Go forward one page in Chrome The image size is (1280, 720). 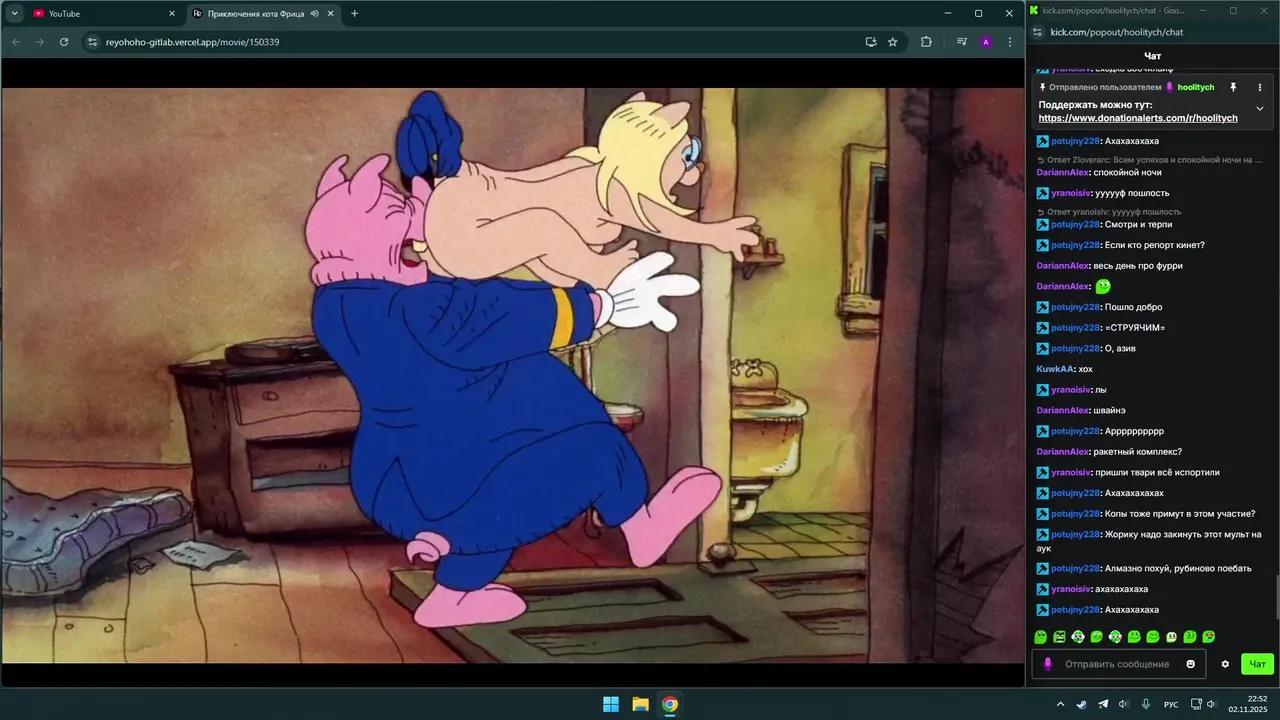pos(40,42)
